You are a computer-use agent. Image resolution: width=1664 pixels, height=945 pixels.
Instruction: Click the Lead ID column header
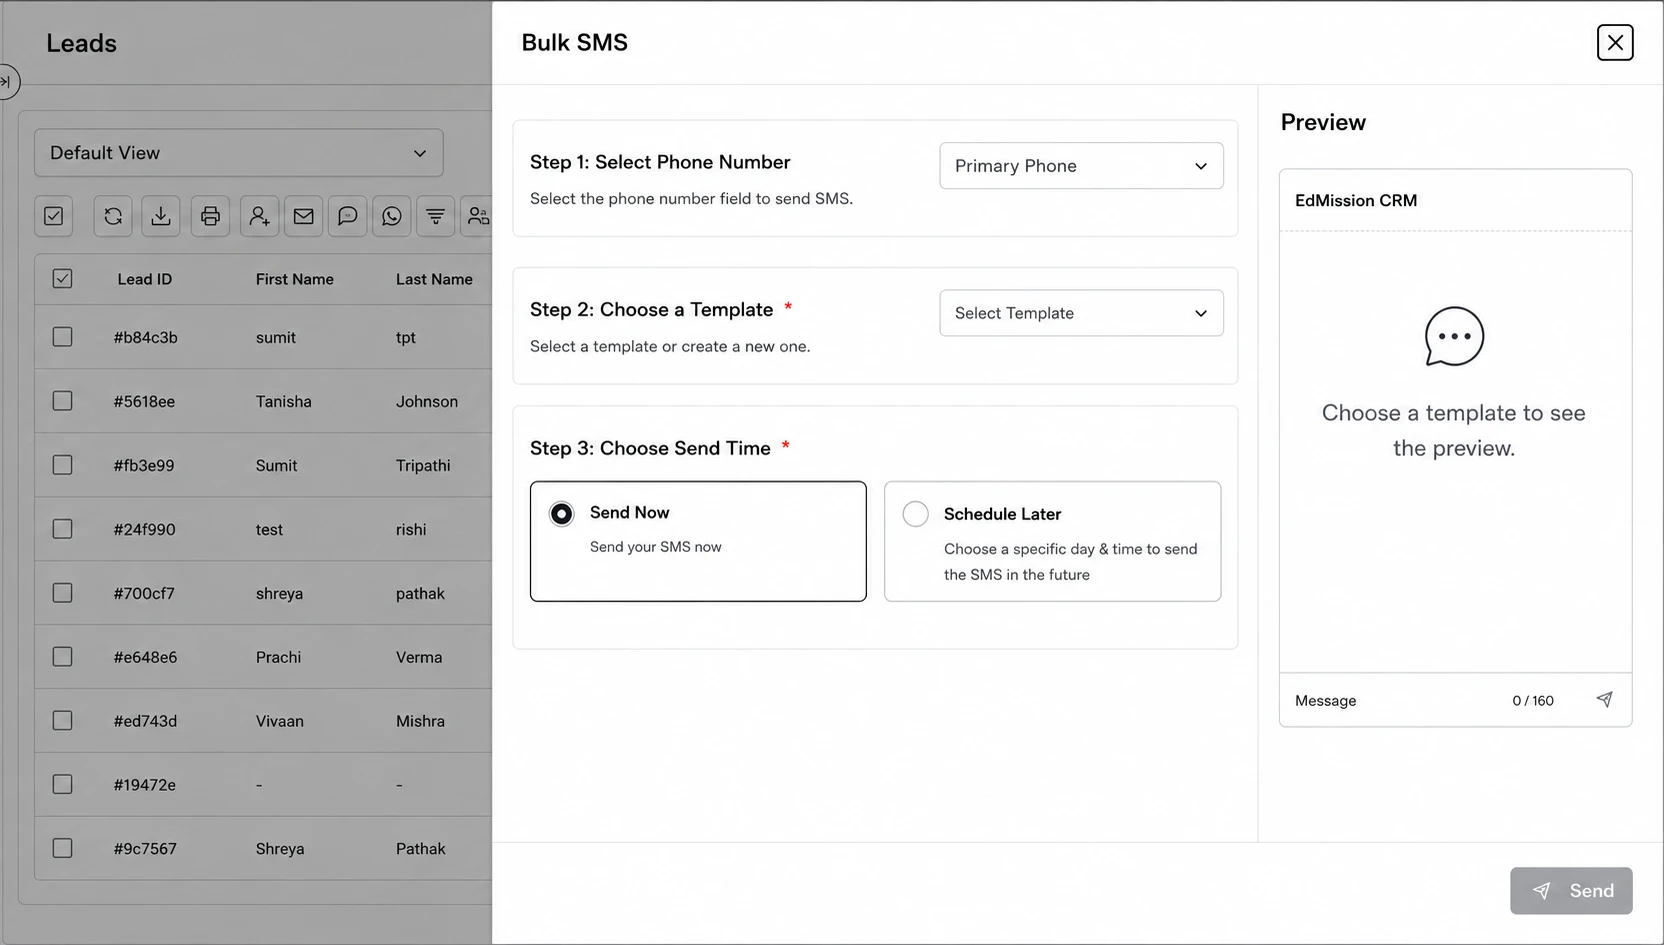pos(145,279)
